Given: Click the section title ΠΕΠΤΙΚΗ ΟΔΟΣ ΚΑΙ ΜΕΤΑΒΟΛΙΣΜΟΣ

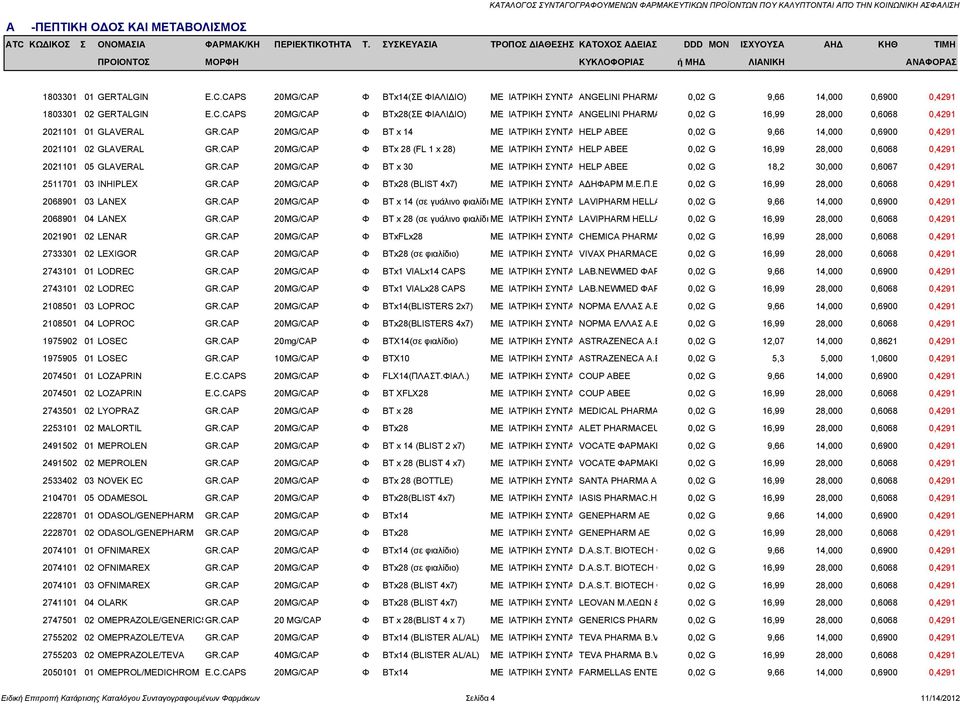Looking at the screenshot, I should click(139, 27).
